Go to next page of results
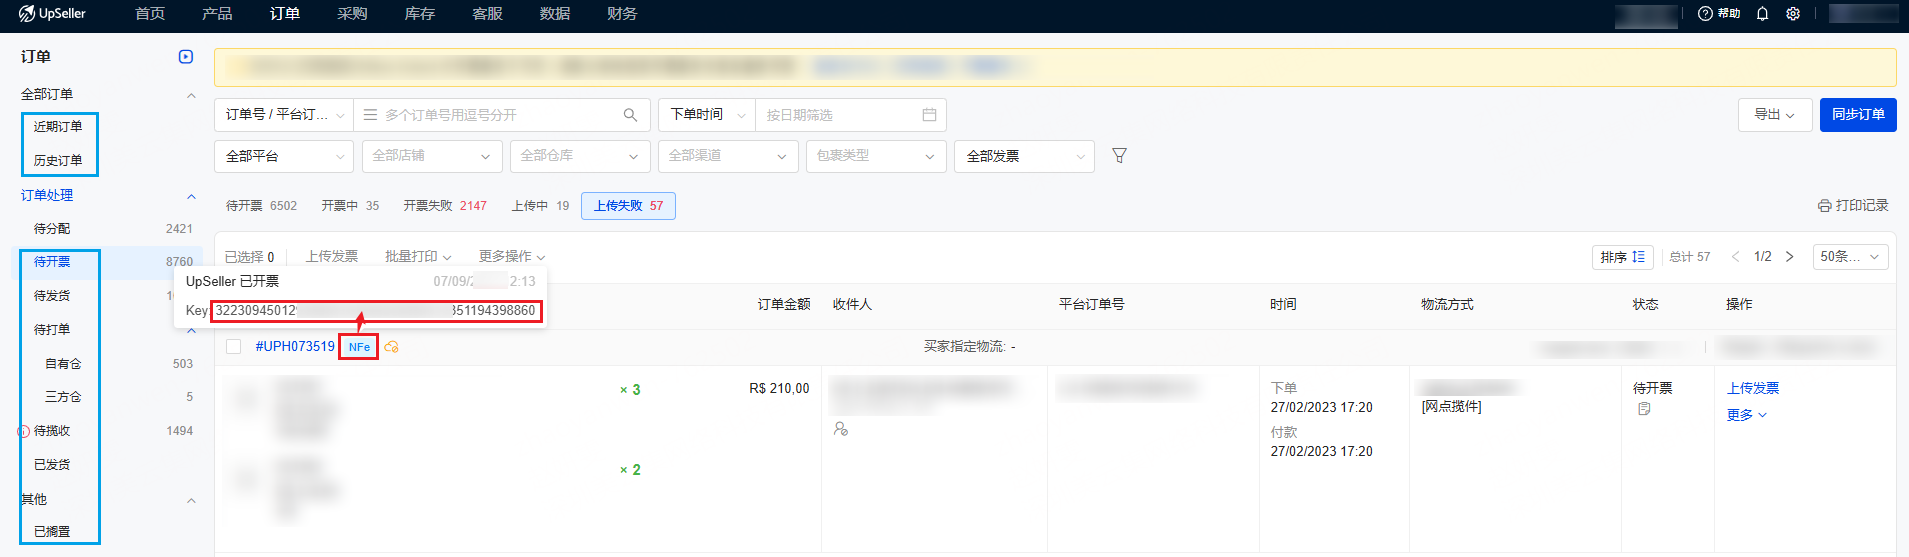This screenshot has height=557, width=1909. click(1789, 257)
